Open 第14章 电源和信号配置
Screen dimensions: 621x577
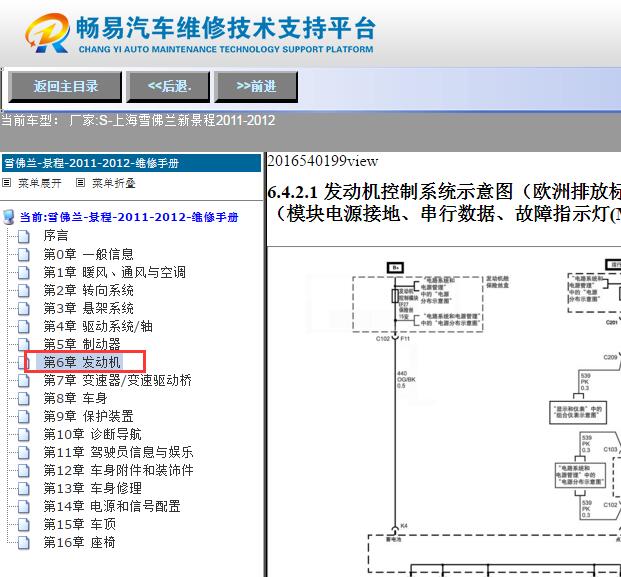112,506
